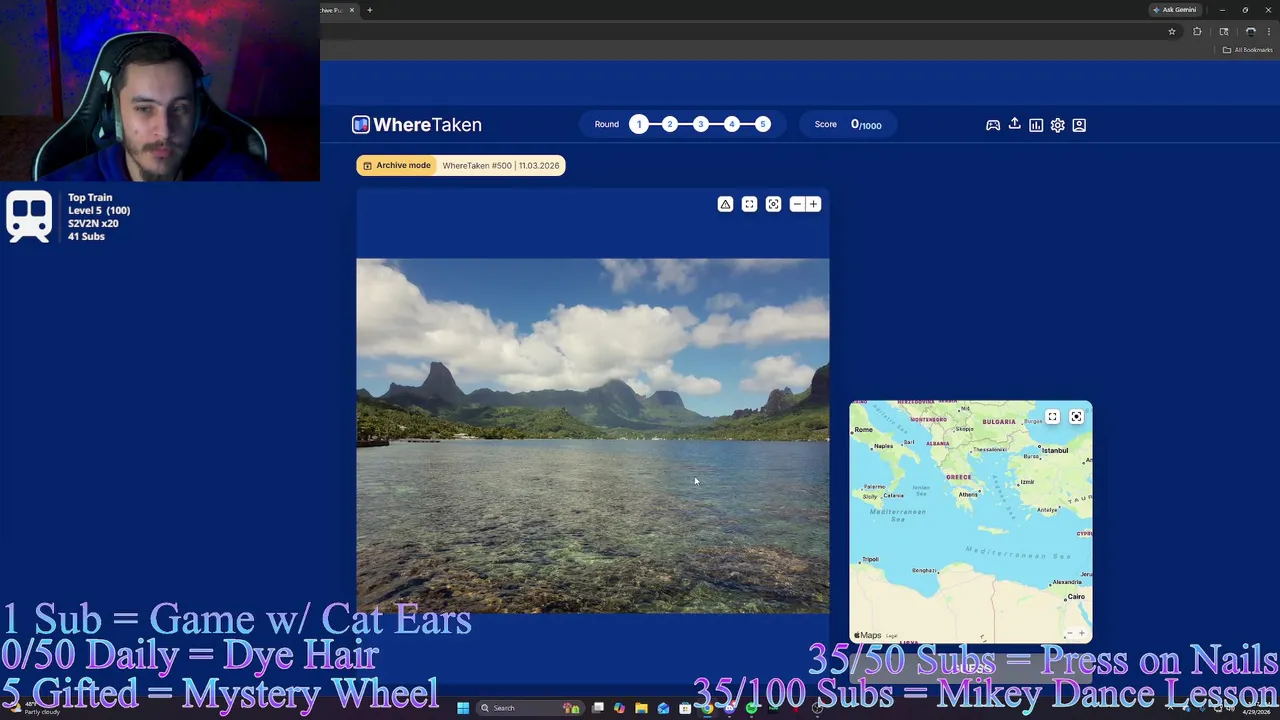Zoom out the photo with minus
Image resolution: width=1280 pixels, height=720 pixels.
[x=797, y=204]
